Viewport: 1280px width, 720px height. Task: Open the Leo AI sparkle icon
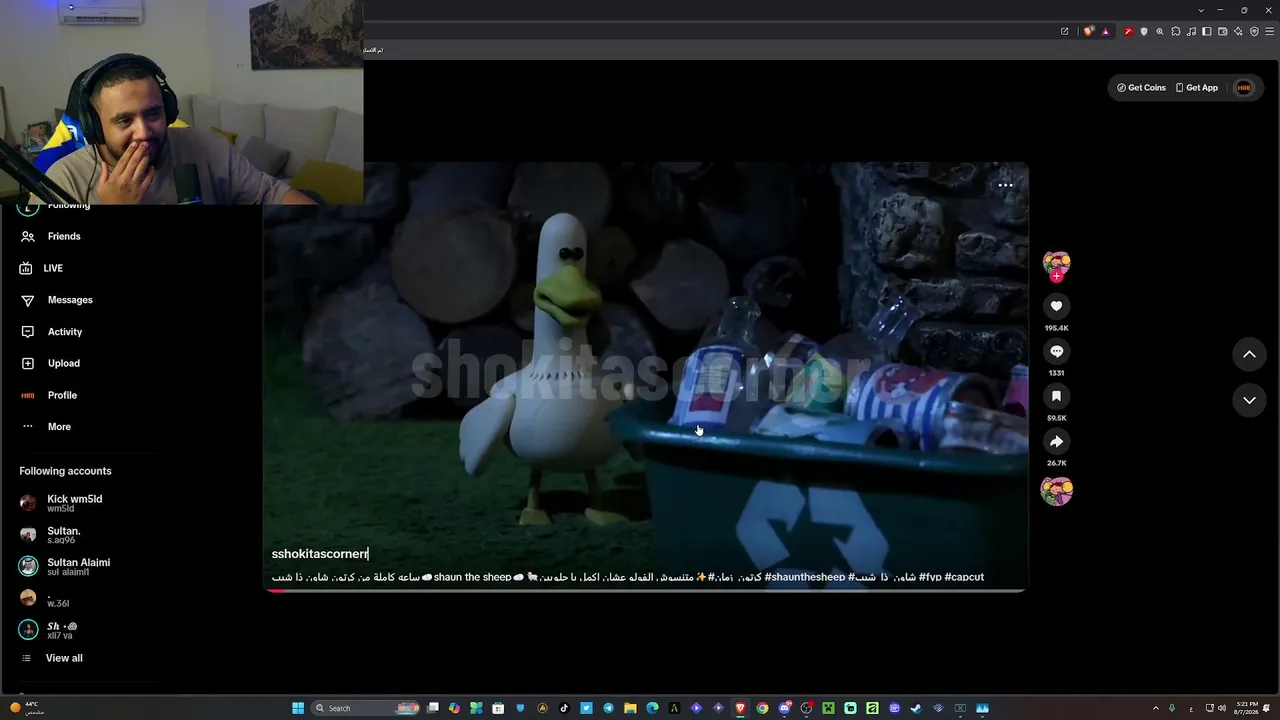[x=1239, y=31]
